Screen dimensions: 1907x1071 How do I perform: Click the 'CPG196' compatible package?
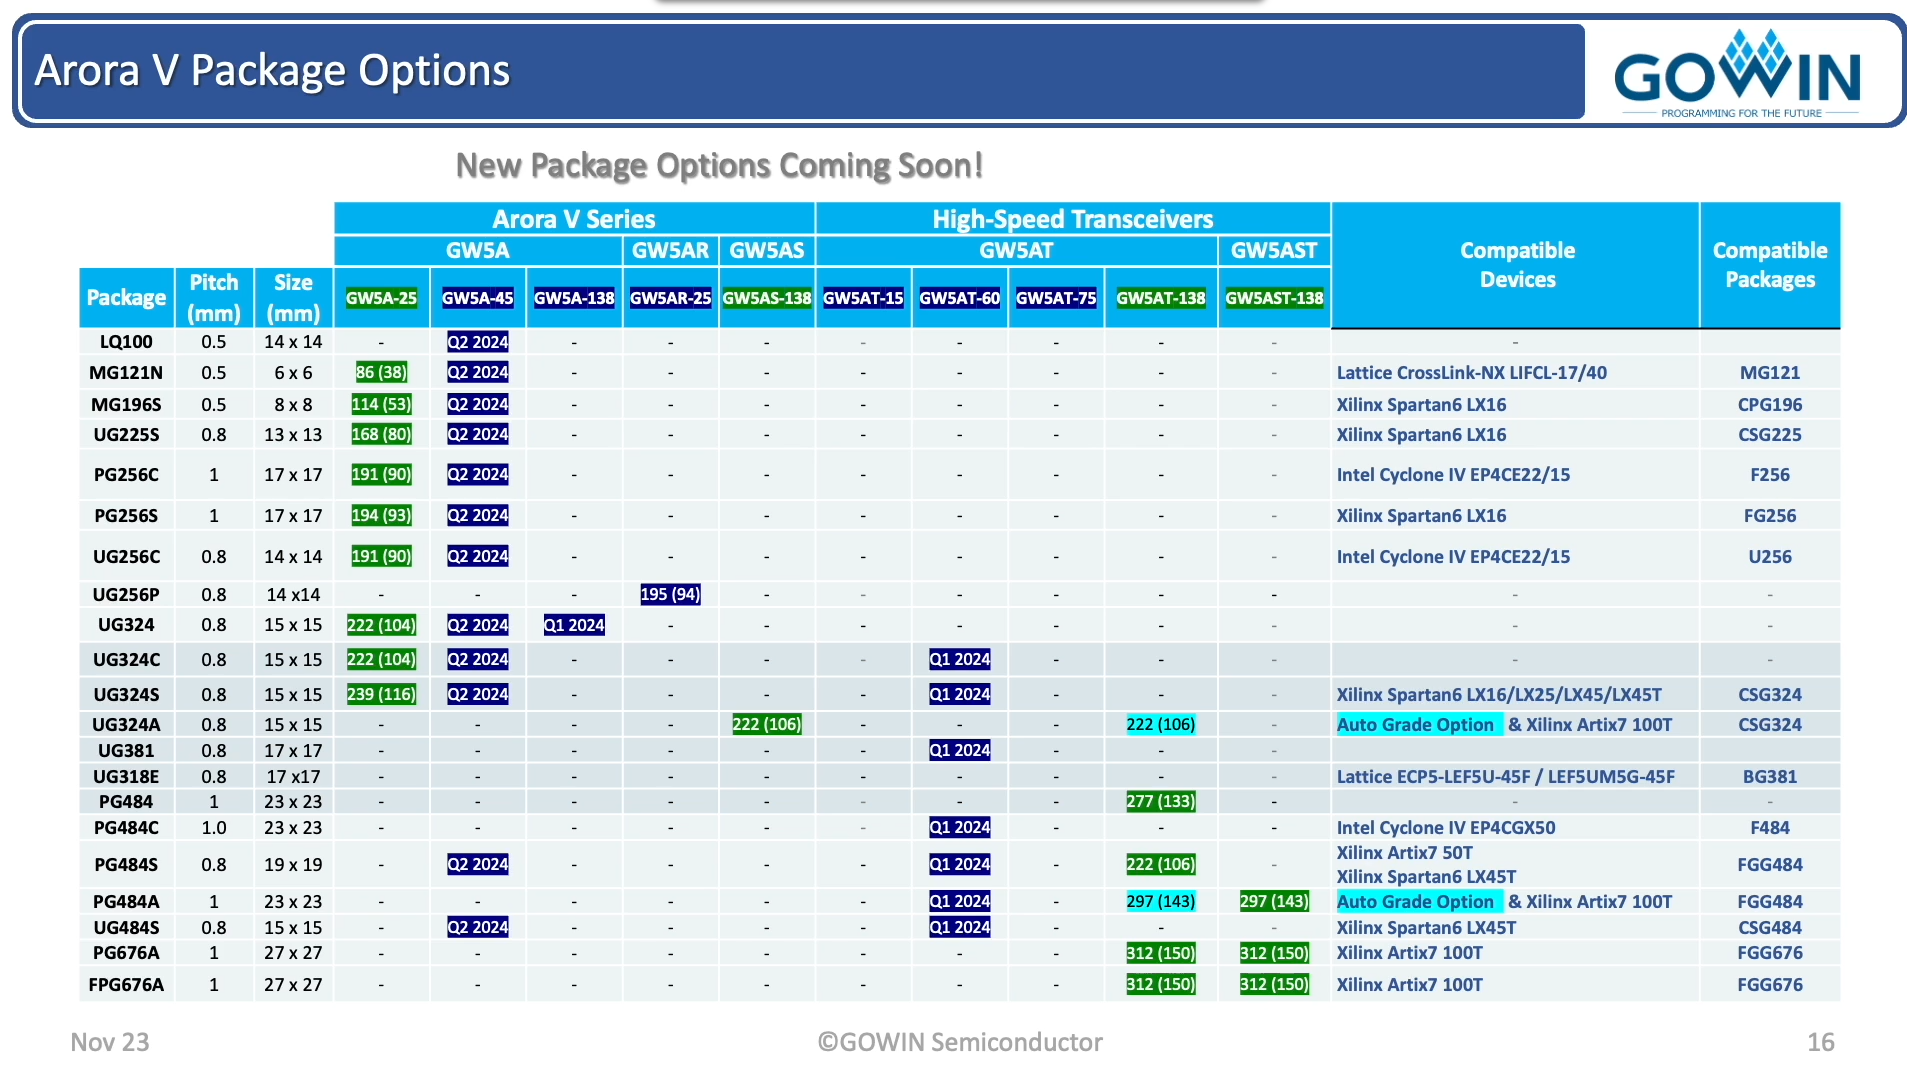(x=1769, y=405)
